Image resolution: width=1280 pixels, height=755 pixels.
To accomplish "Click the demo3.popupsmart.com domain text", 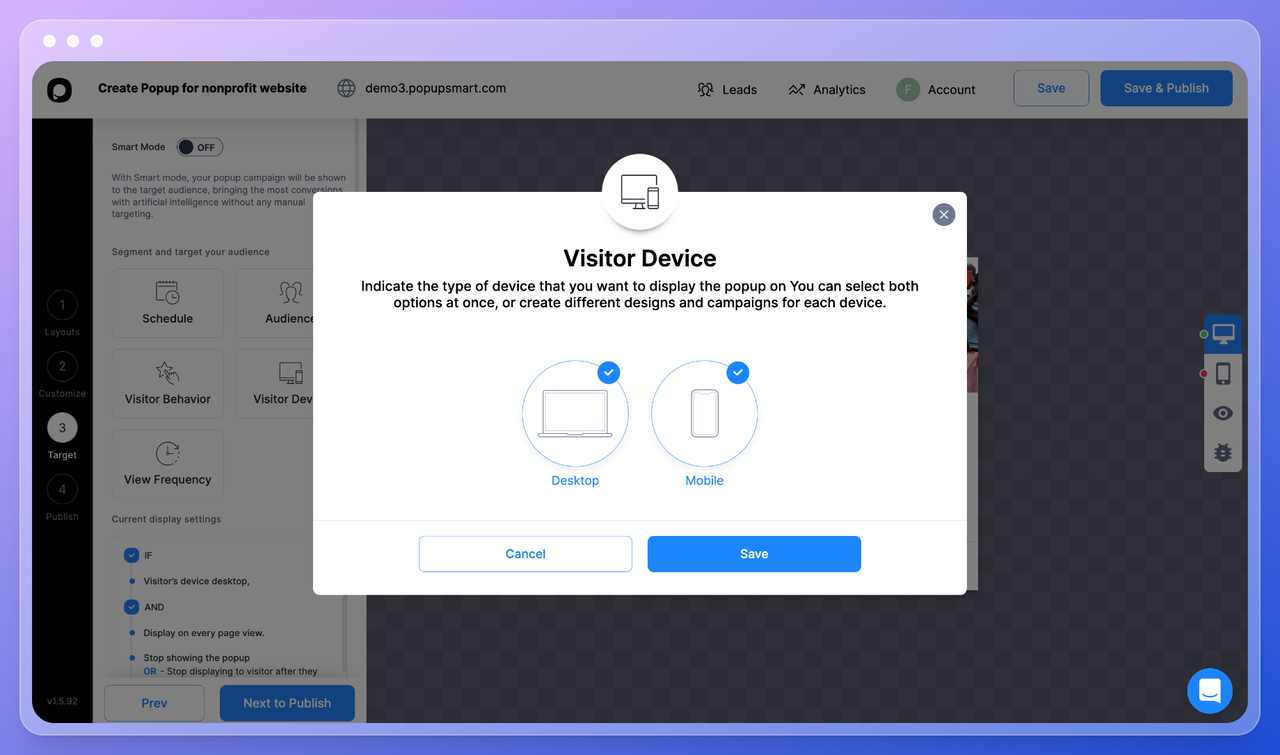I will click(x=436, y=88).
